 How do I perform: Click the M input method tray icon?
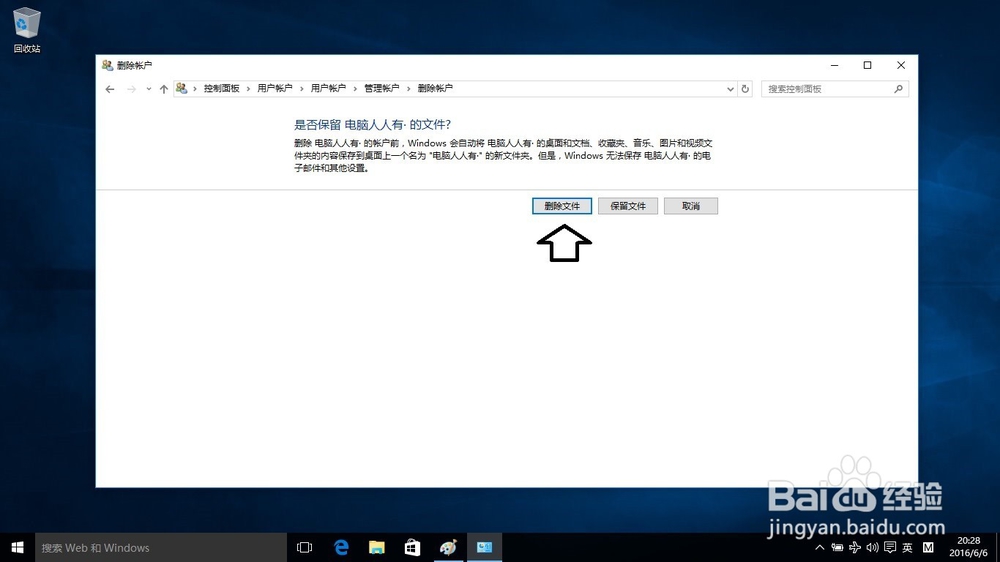click(928, 547)
